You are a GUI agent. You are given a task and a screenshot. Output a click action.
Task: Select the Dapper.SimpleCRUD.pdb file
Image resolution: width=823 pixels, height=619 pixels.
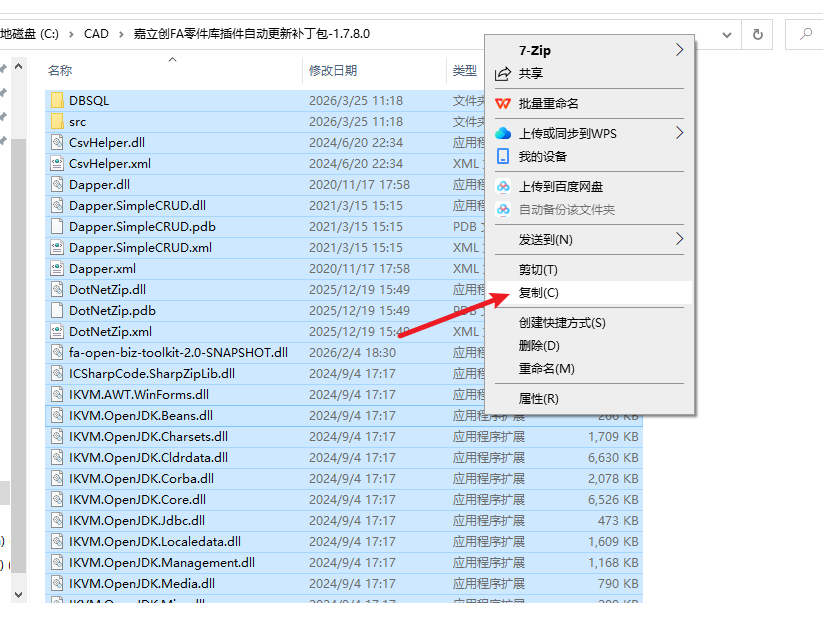142,227
